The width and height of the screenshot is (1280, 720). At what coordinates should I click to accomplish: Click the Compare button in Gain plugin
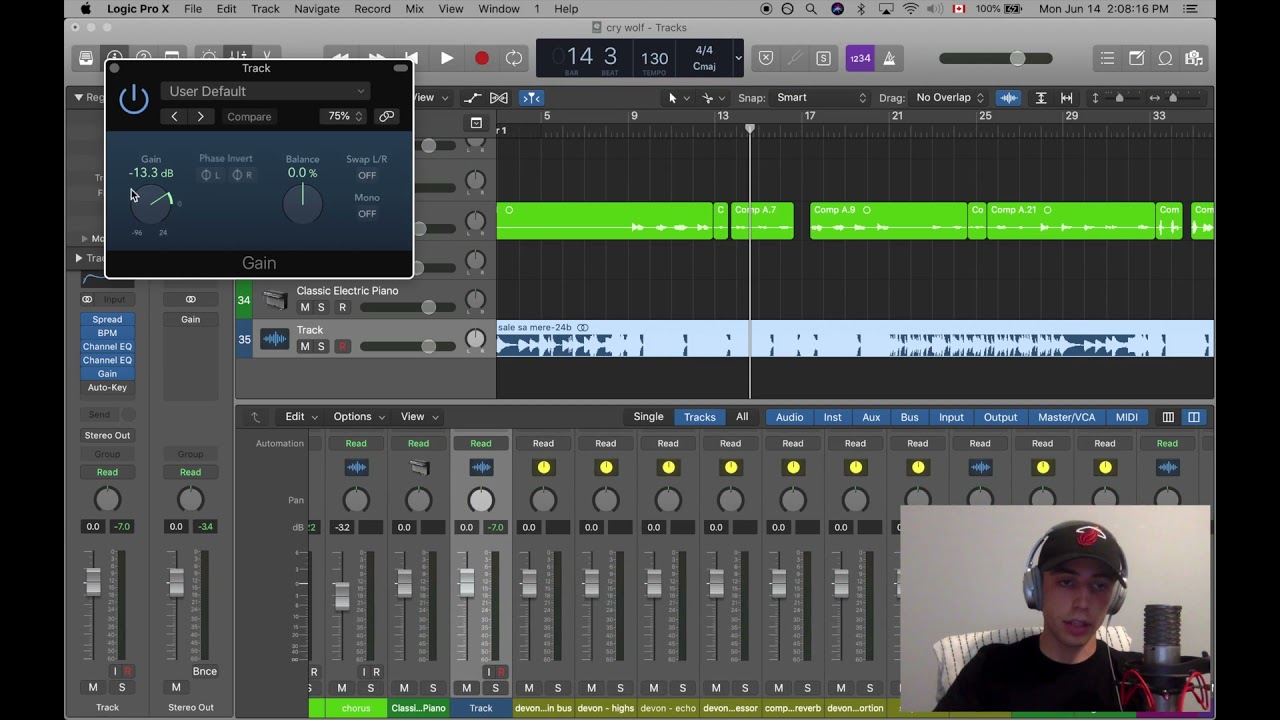click(x=249, y=117)
